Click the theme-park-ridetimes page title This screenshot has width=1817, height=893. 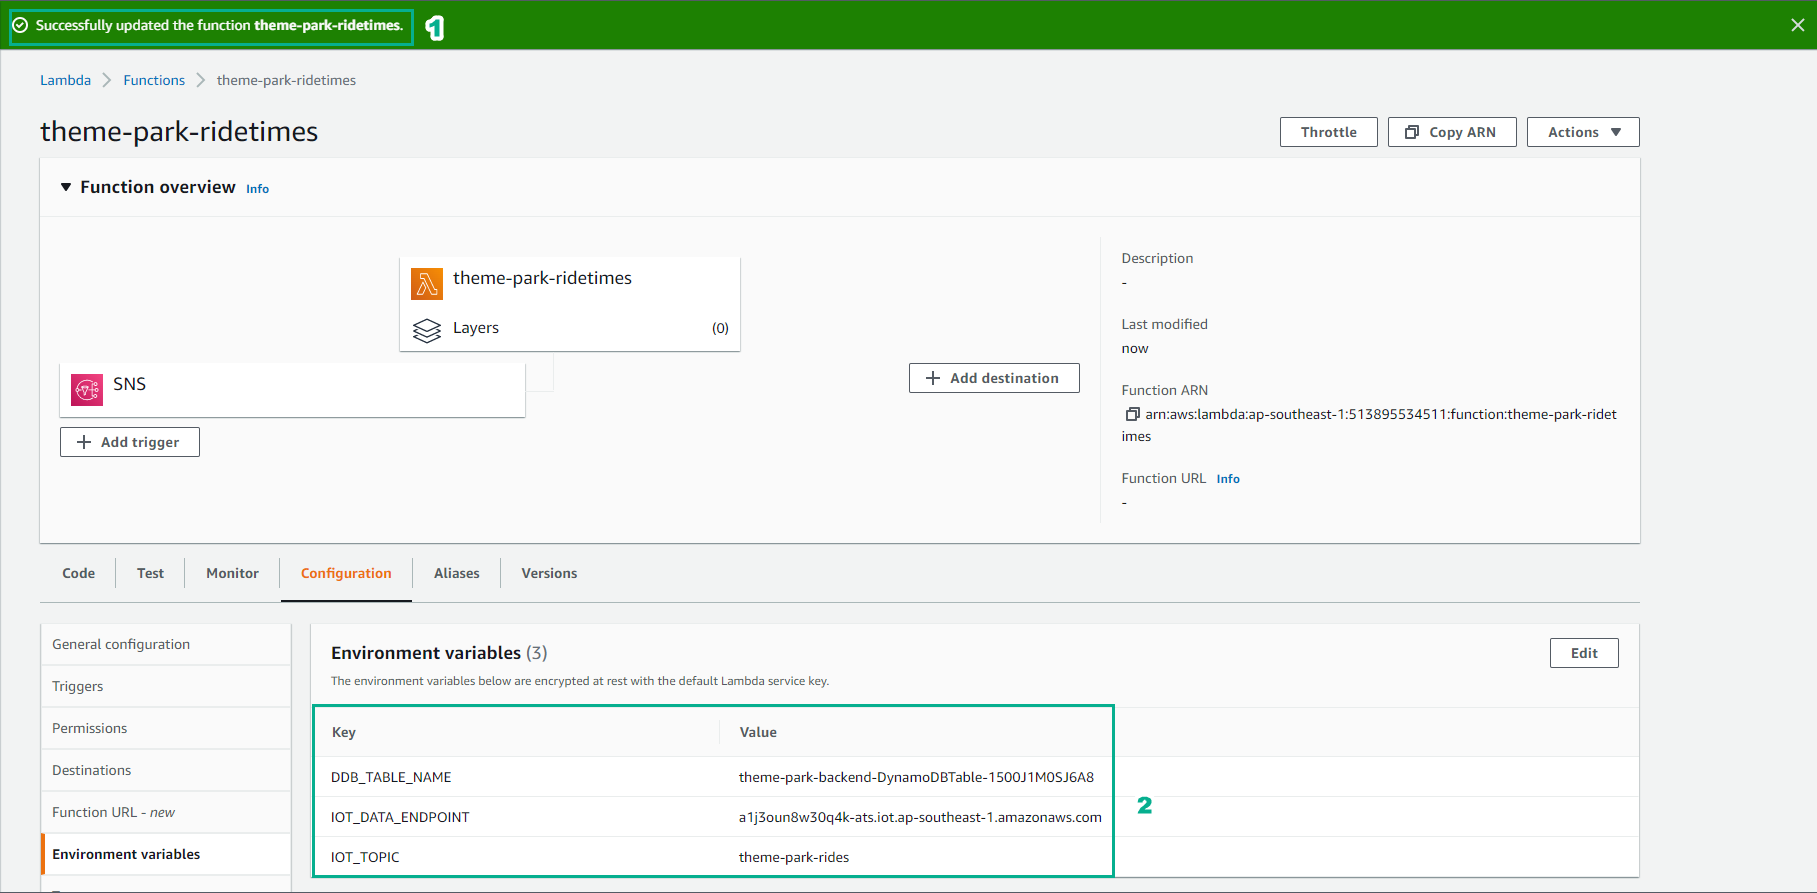pos(179,131)
